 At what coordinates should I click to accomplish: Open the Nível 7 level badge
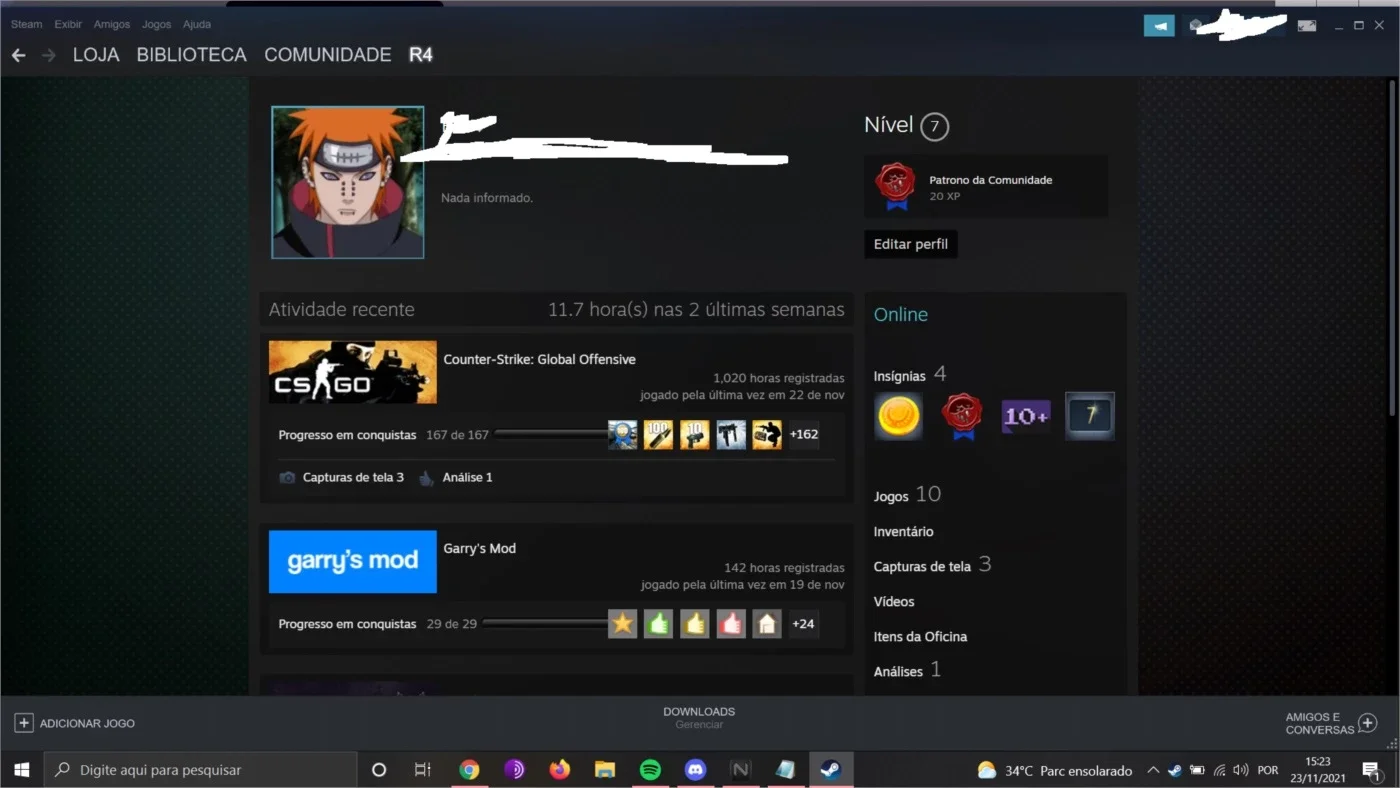(934, 126)
